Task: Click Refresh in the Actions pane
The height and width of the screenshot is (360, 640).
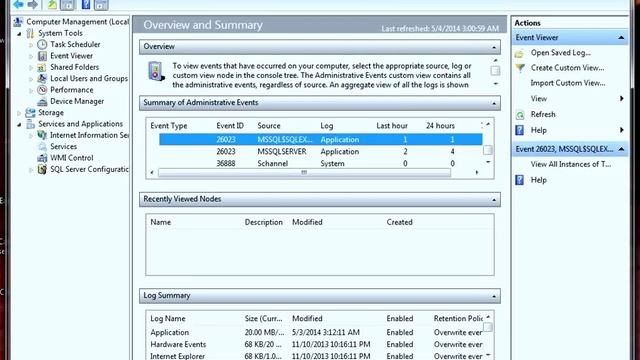Action: click(x=543, y=114)
